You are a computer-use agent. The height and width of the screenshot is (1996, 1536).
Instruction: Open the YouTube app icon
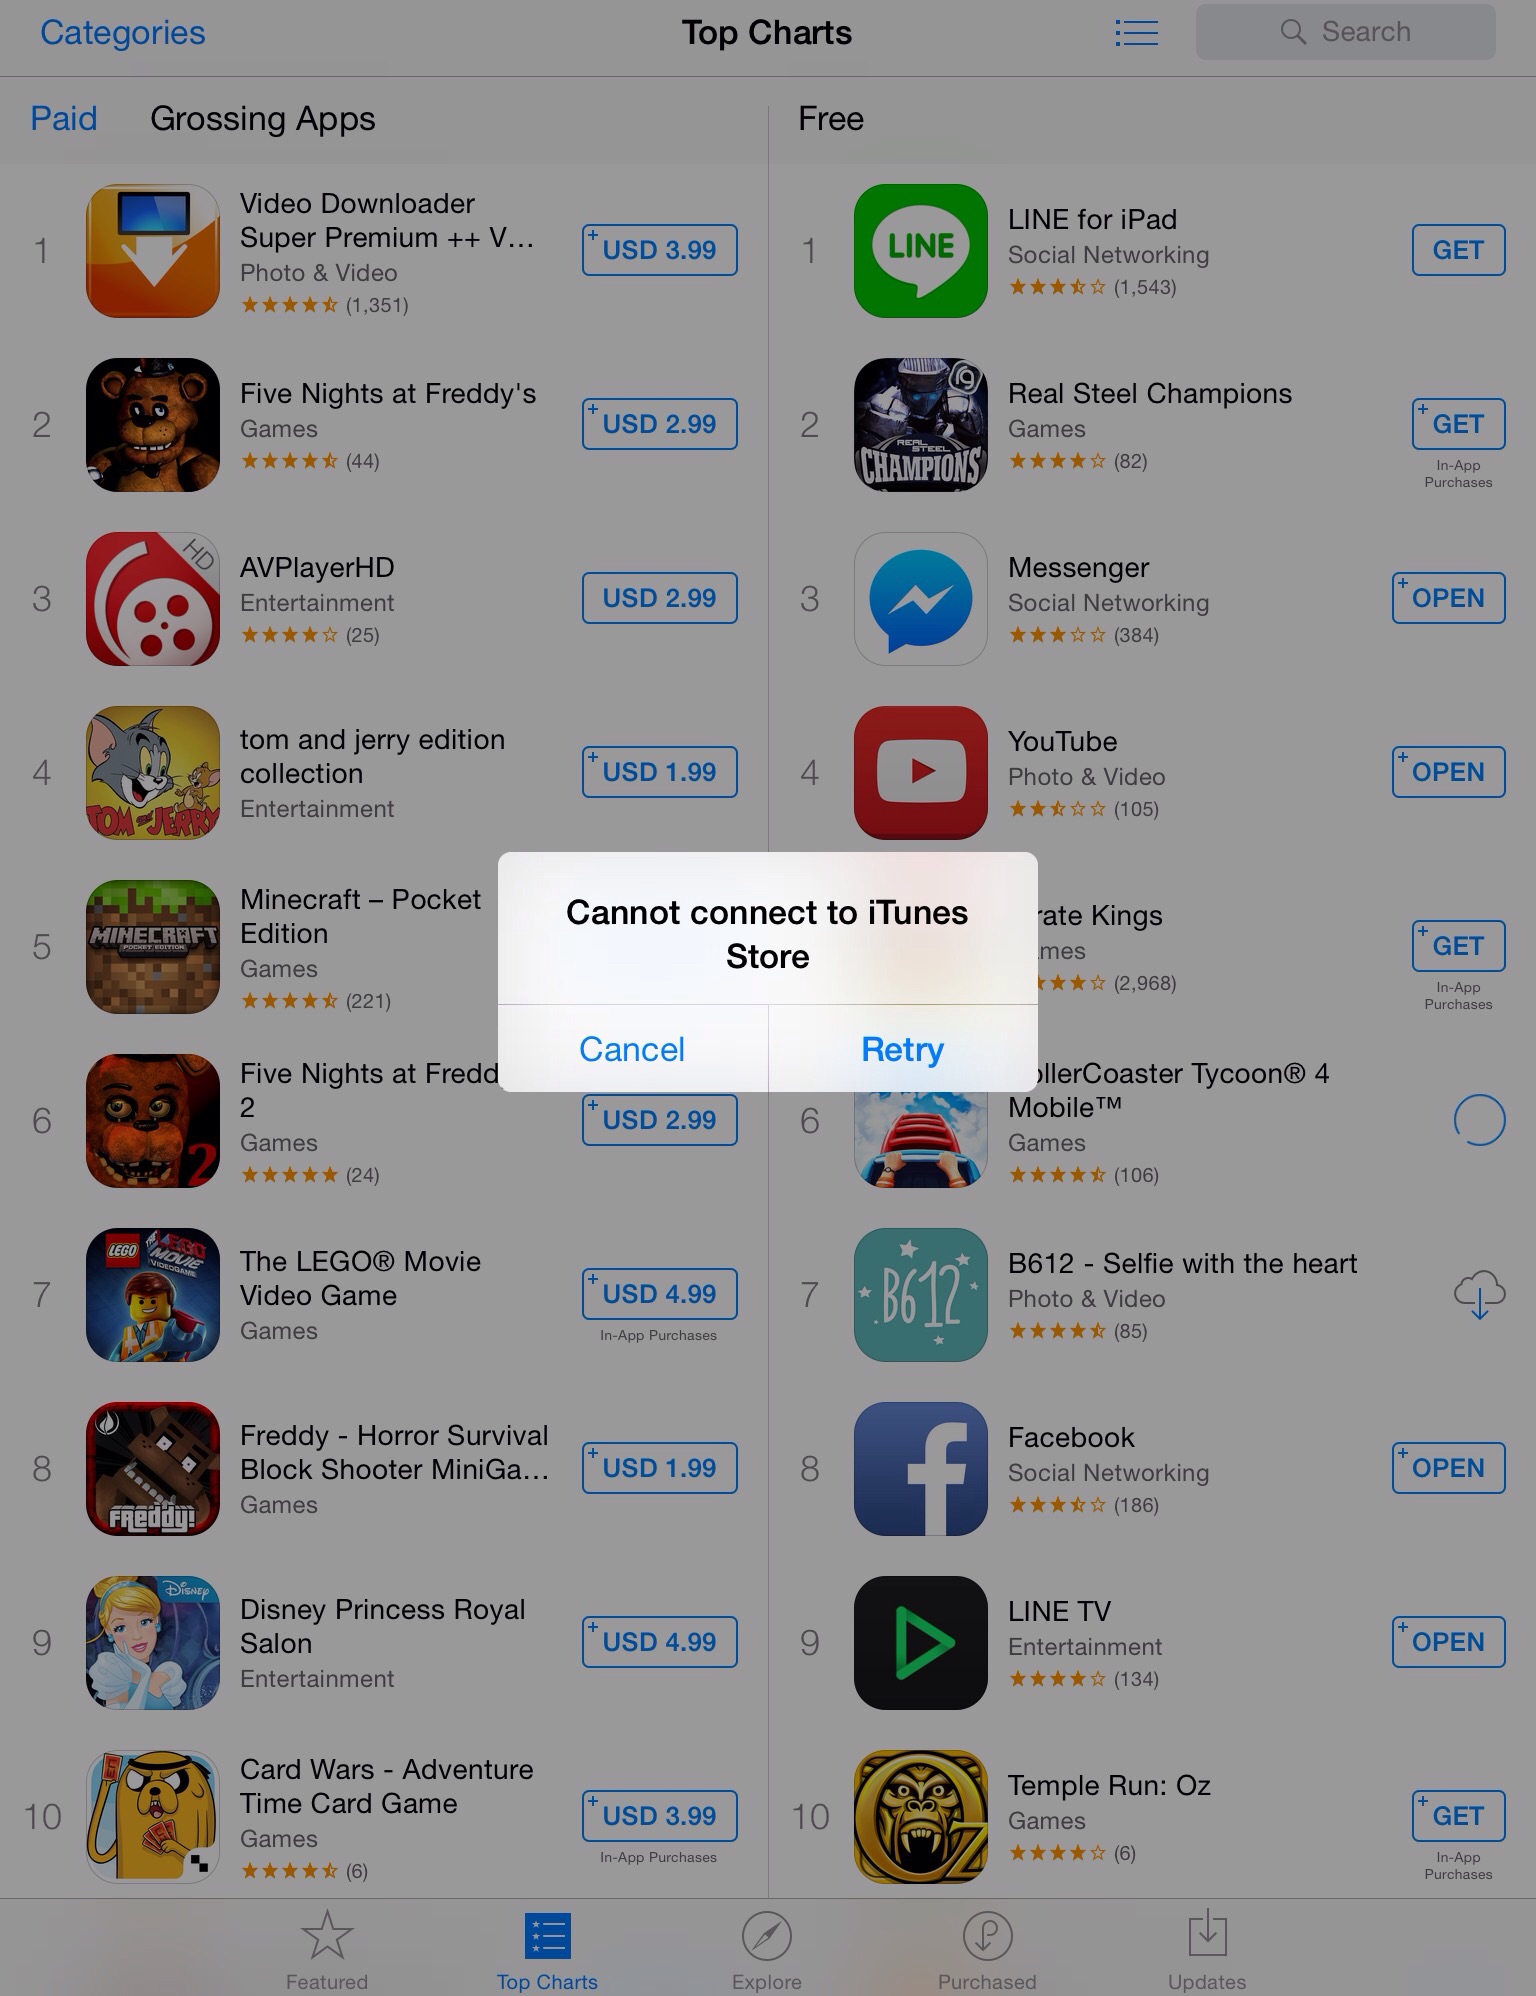point(921,773)
